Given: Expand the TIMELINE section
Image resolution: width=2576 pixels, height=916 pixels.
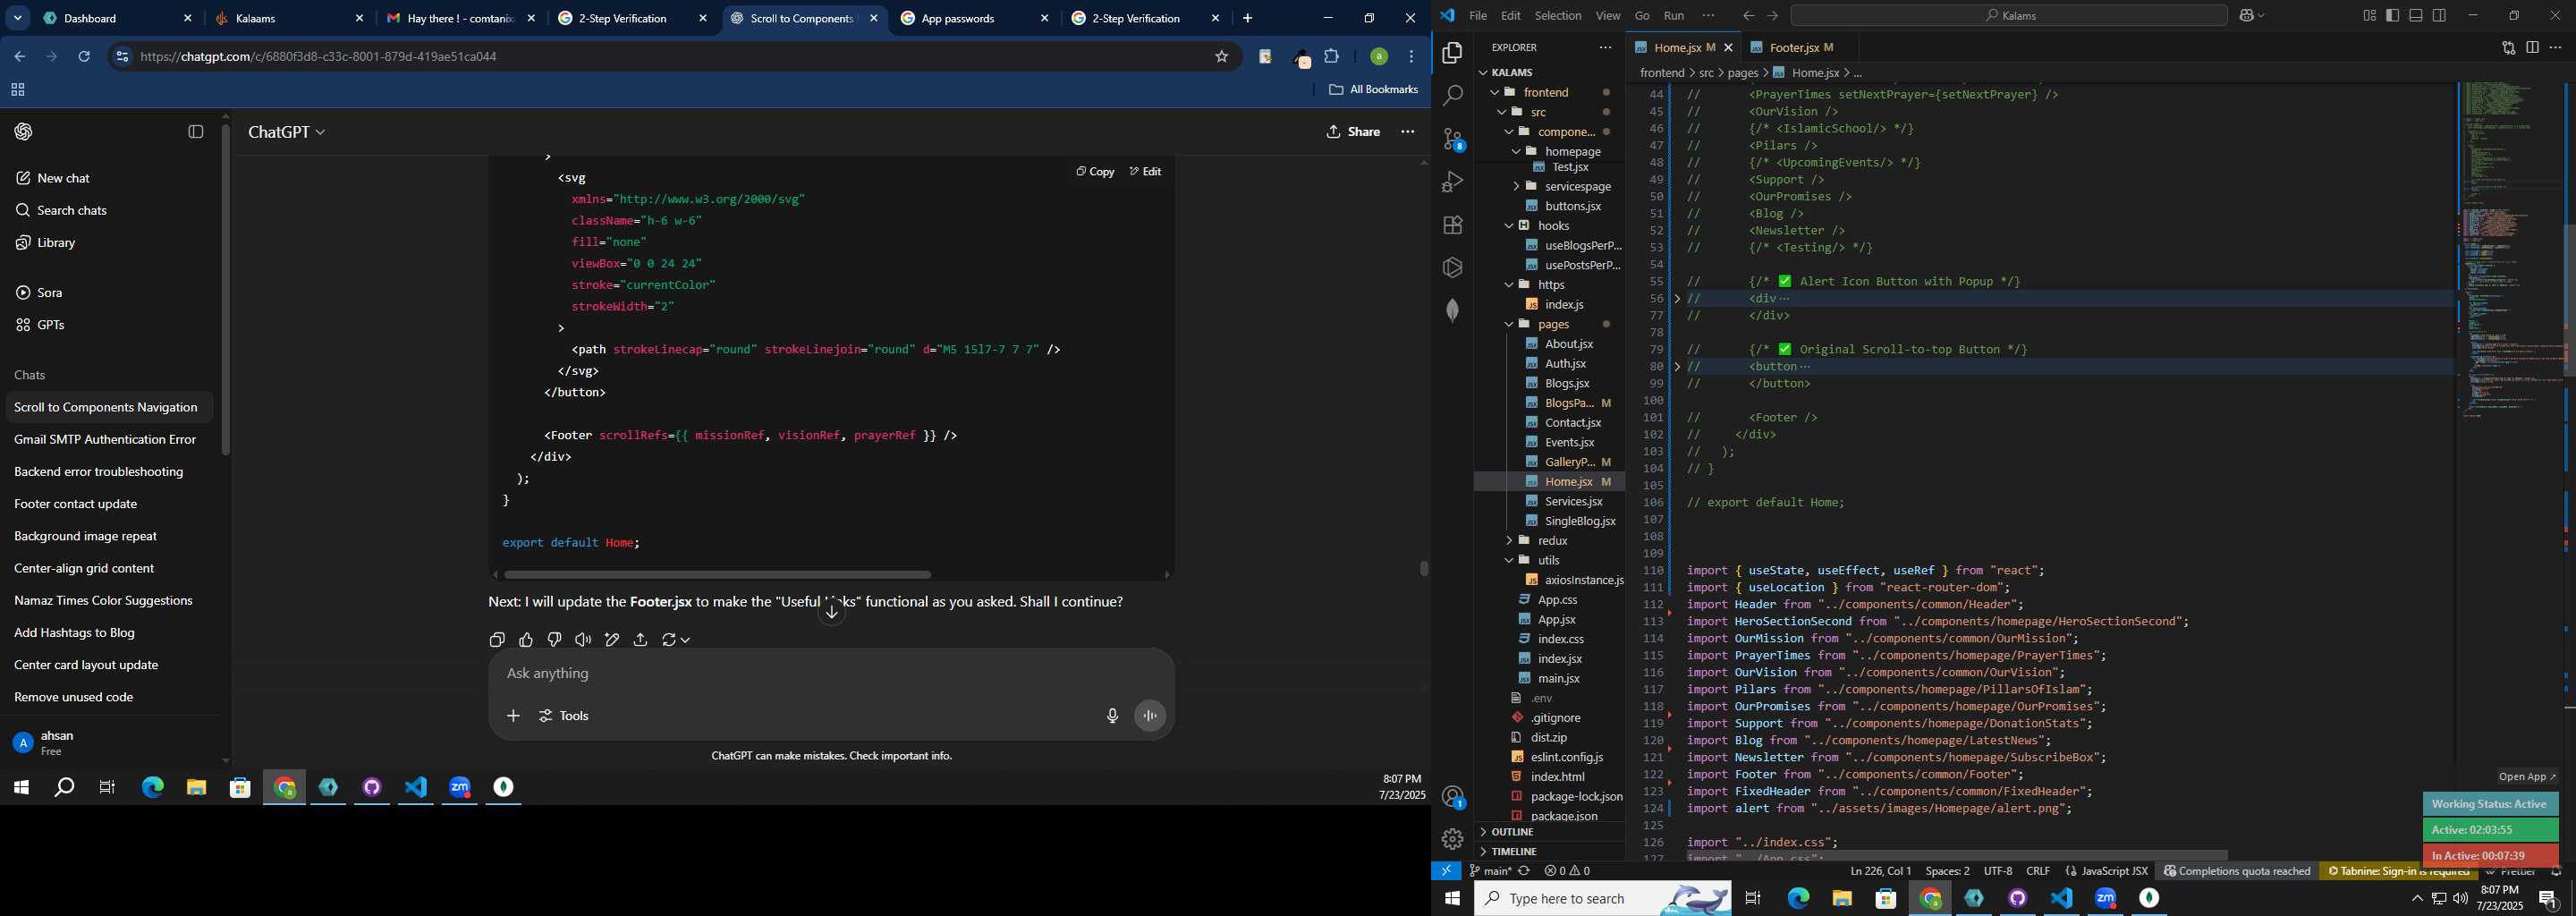Looking at the screenshot, I should [1514, 852].
